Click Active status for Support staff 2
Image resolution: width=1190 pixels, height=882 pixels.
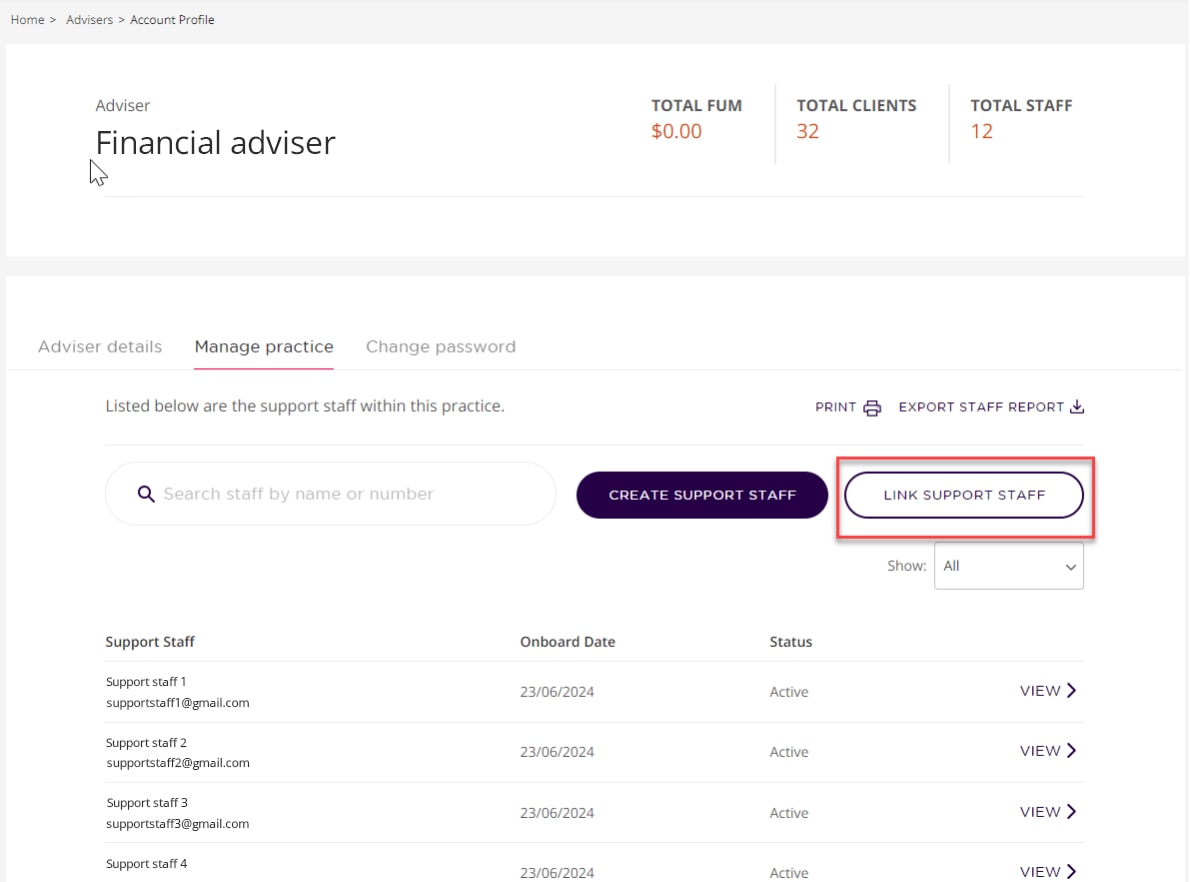coord(789,752)
